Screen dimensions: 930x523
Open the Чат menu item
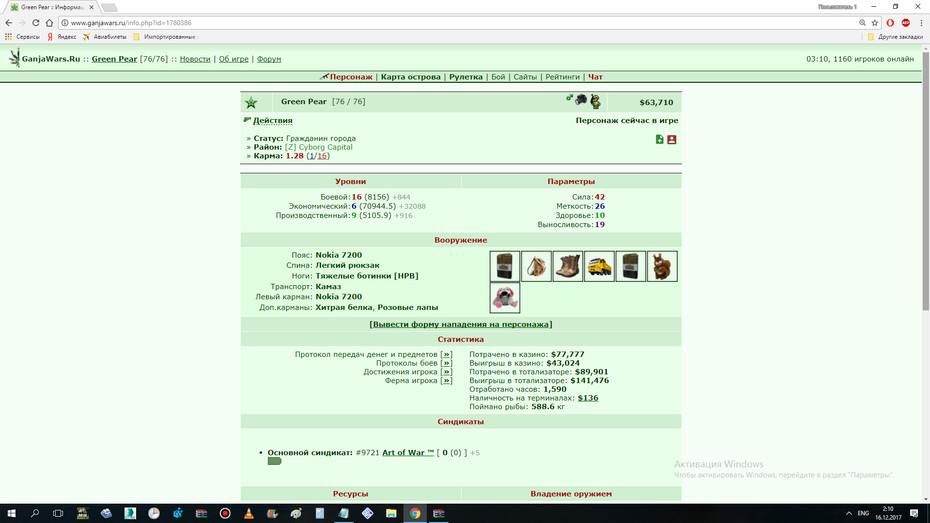(595, 77)
